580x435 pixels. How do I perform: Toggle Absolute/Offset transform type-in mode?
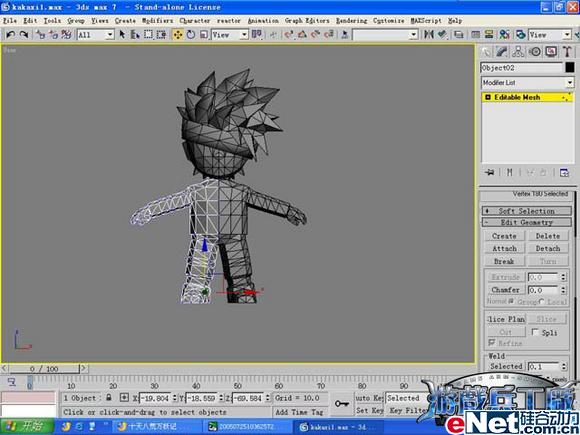[124, 398]
